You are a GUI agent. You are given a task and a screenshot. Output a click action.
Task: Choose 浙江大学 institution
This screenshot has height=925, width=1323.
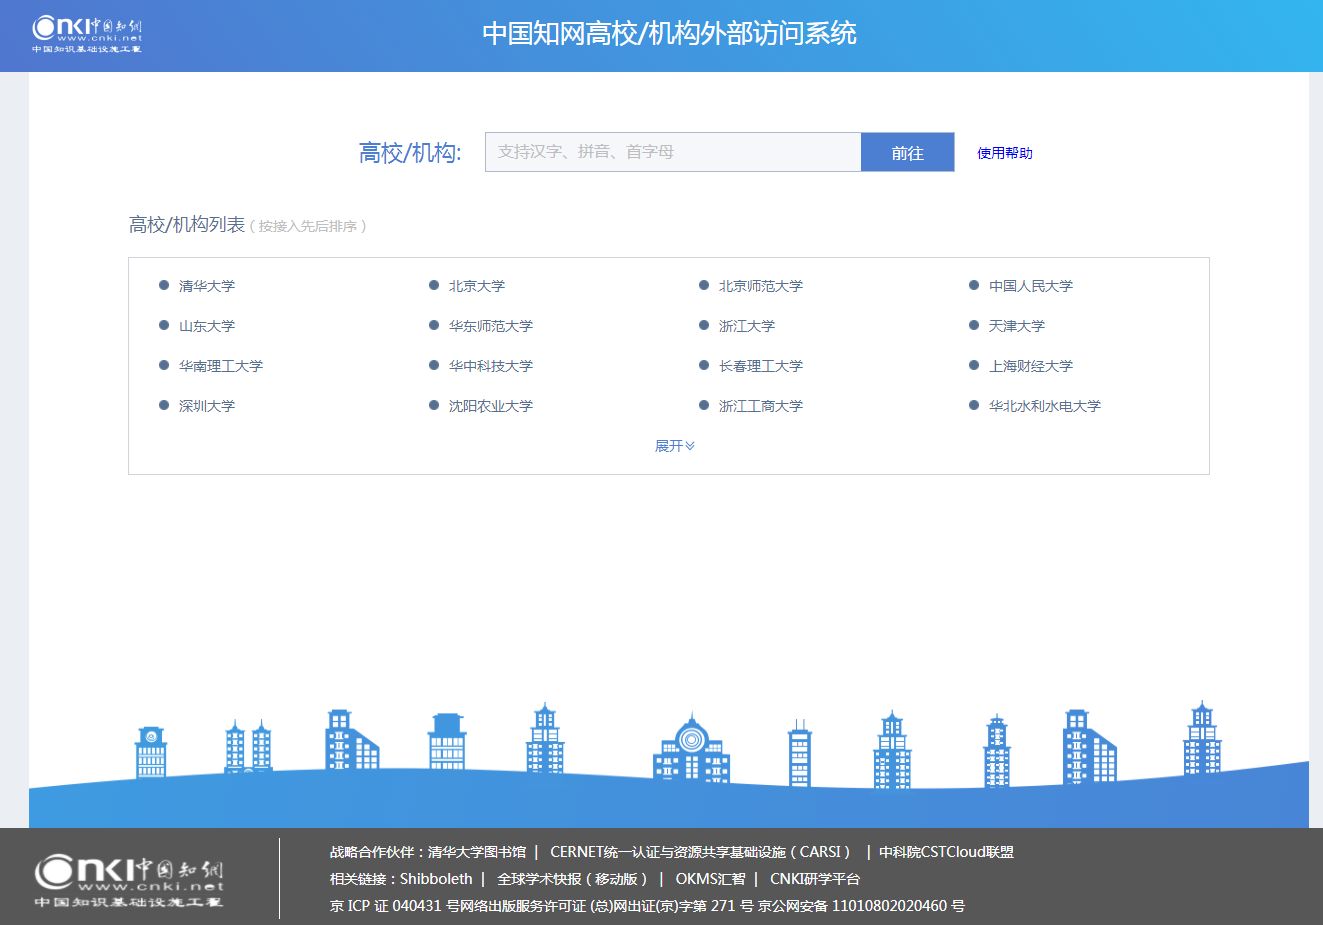tap(747, 326)
